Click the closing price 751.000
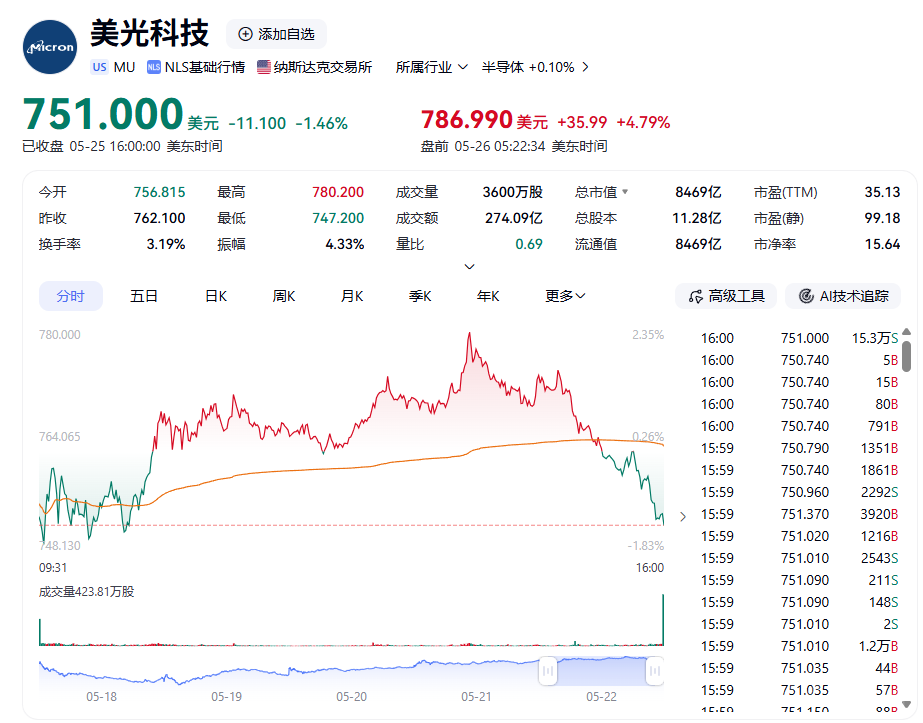 click(103, 114)
